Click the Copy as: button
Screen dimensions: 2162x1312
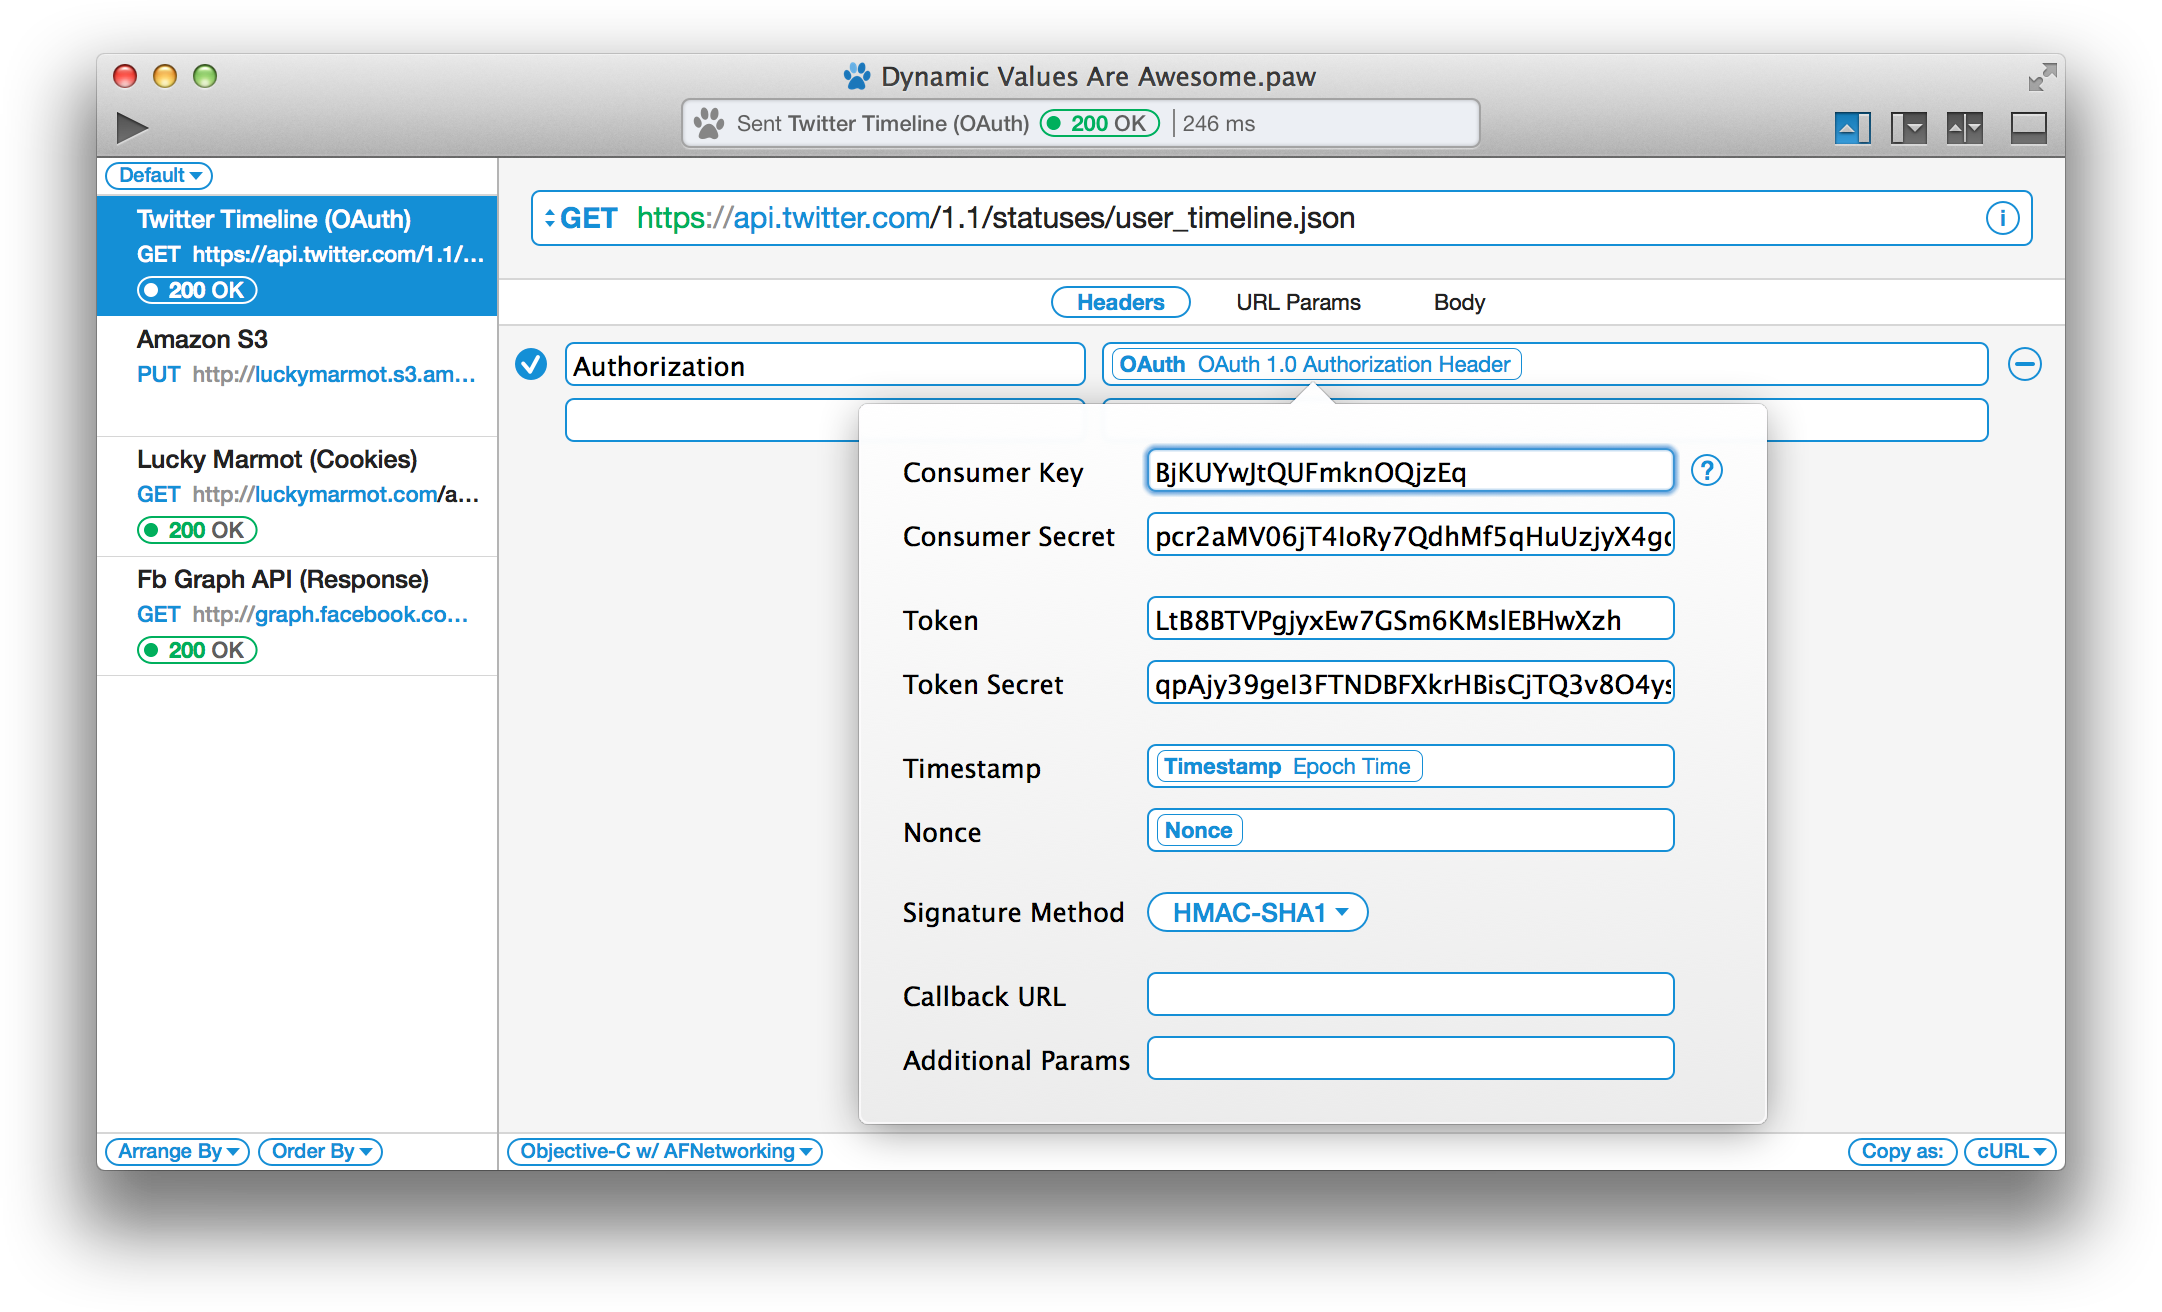coord(1901,1151)
